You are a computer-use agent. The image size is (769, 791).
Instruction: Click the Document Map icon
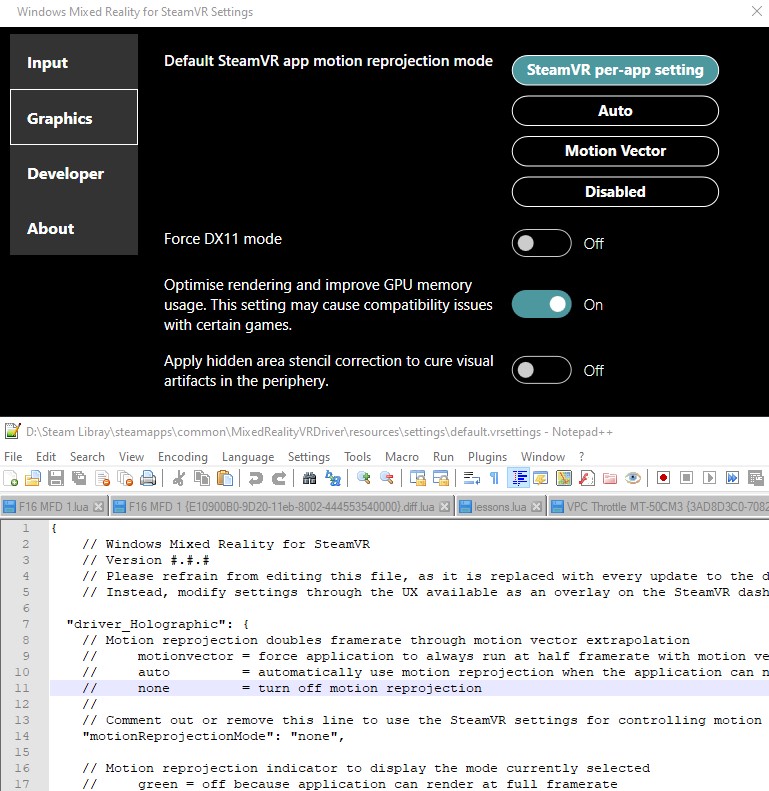click(x=564, y=478)
